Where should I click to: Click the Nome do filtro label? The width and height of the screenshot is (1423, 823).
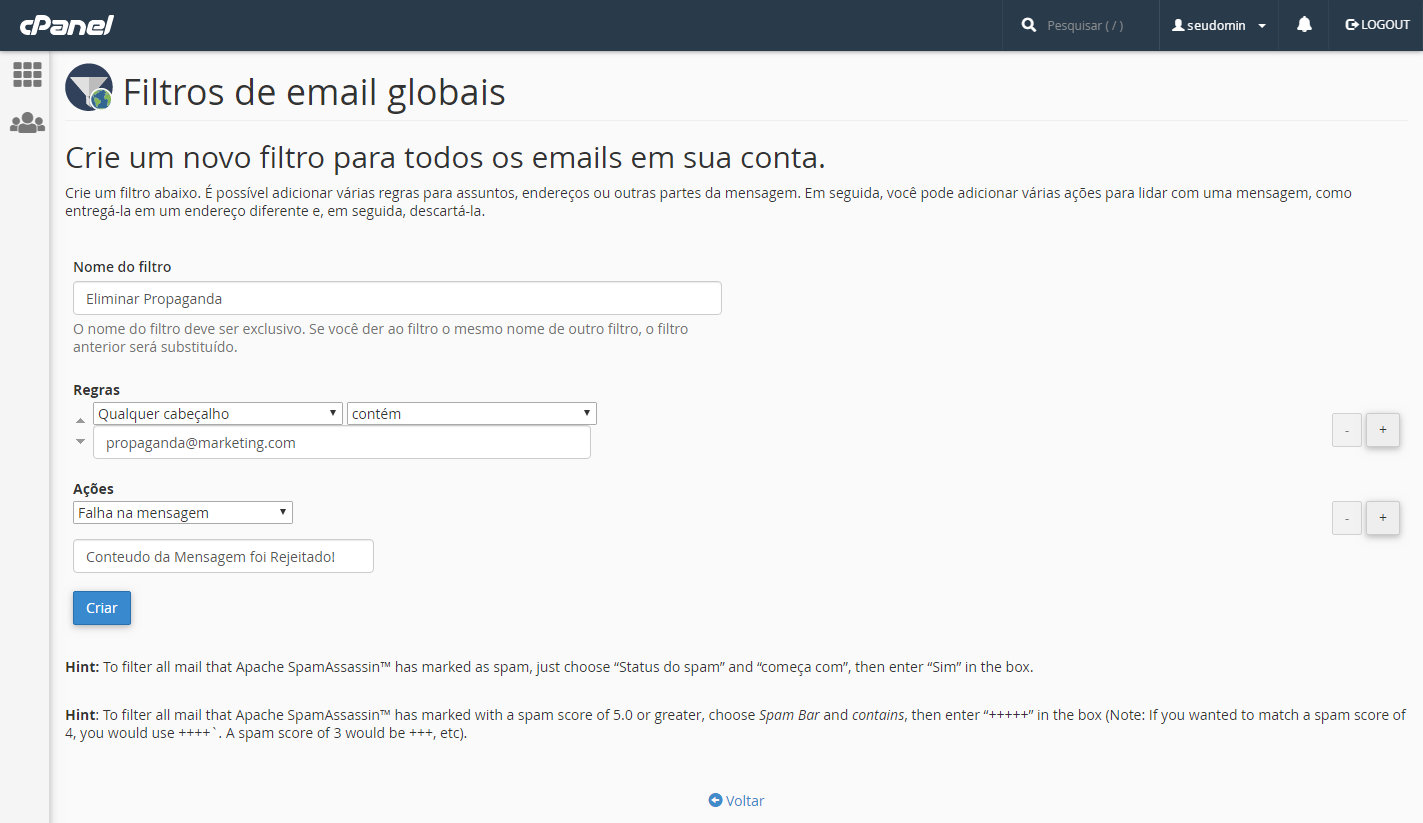pyautogui.click(x=122, y=267)
